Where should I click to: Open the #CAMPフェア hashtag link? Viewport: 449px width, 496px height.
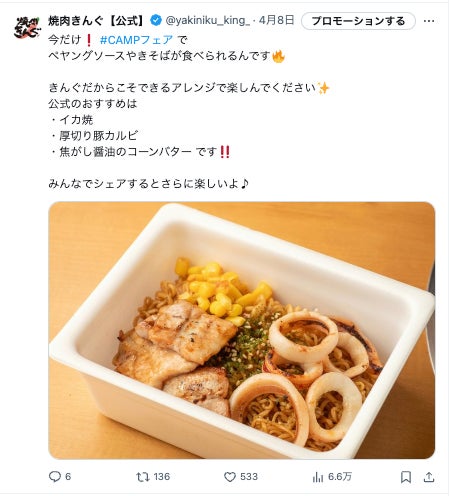[x=136, y=40]
